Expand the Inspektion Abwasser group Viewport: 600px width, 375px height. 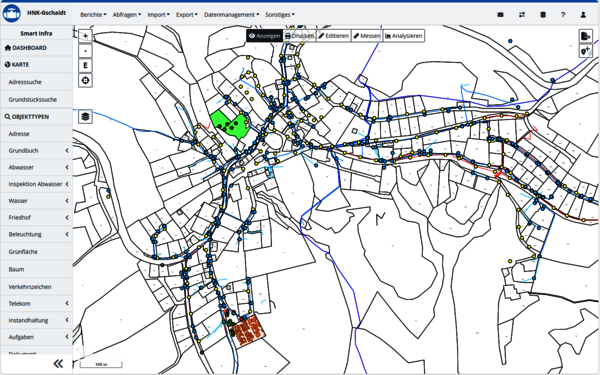[36, 184]
